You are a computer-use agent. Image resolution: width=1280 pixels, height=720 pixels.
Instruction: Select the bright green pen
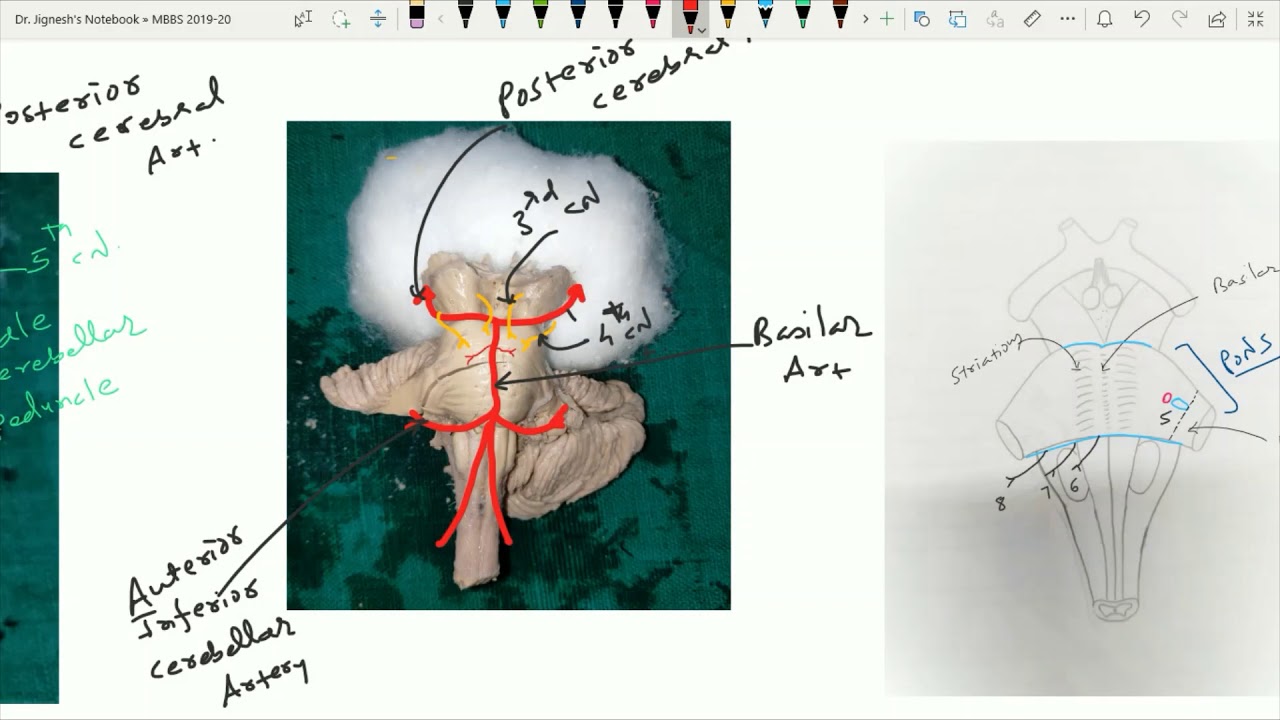pos(540,15)
